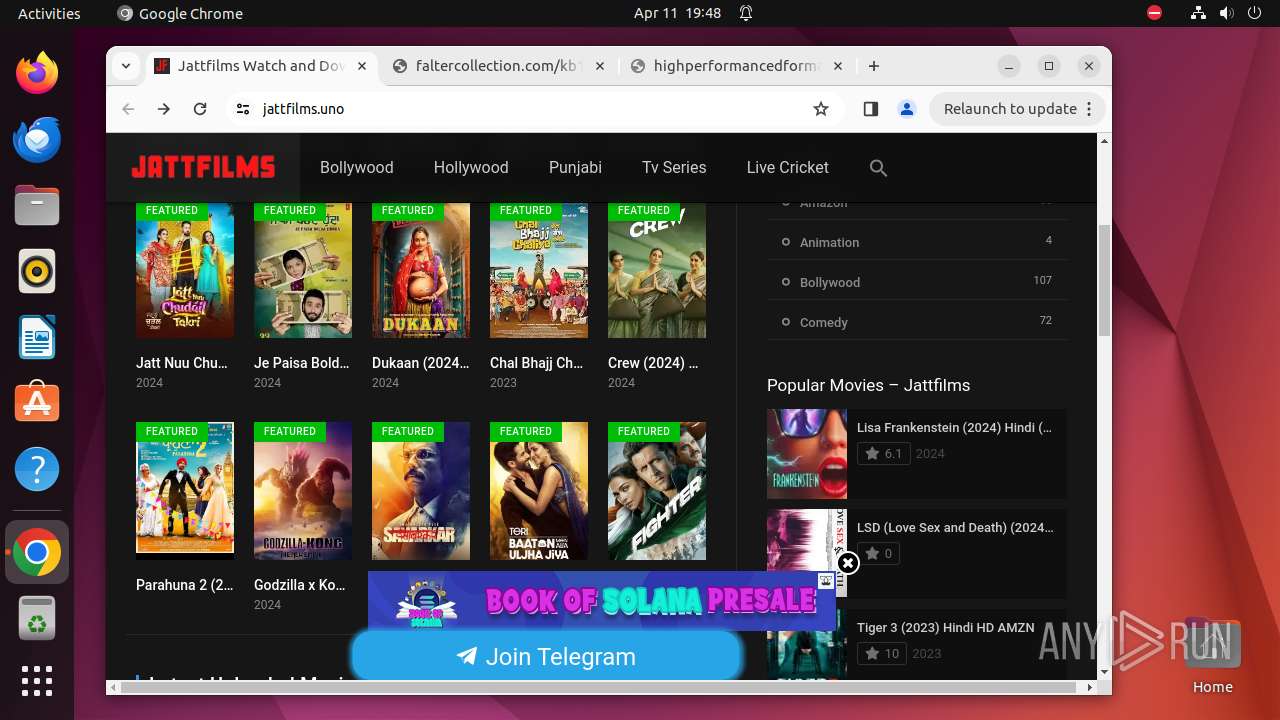Switch to the faltercollection.com tab
The width and height of the screenshot is (1280, 720).
coord(499,66)
